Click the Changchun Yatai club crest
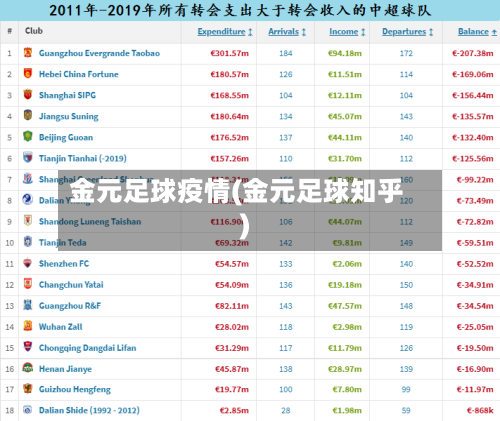This screenshot has width=500, height=421. [x=28, y=284]
